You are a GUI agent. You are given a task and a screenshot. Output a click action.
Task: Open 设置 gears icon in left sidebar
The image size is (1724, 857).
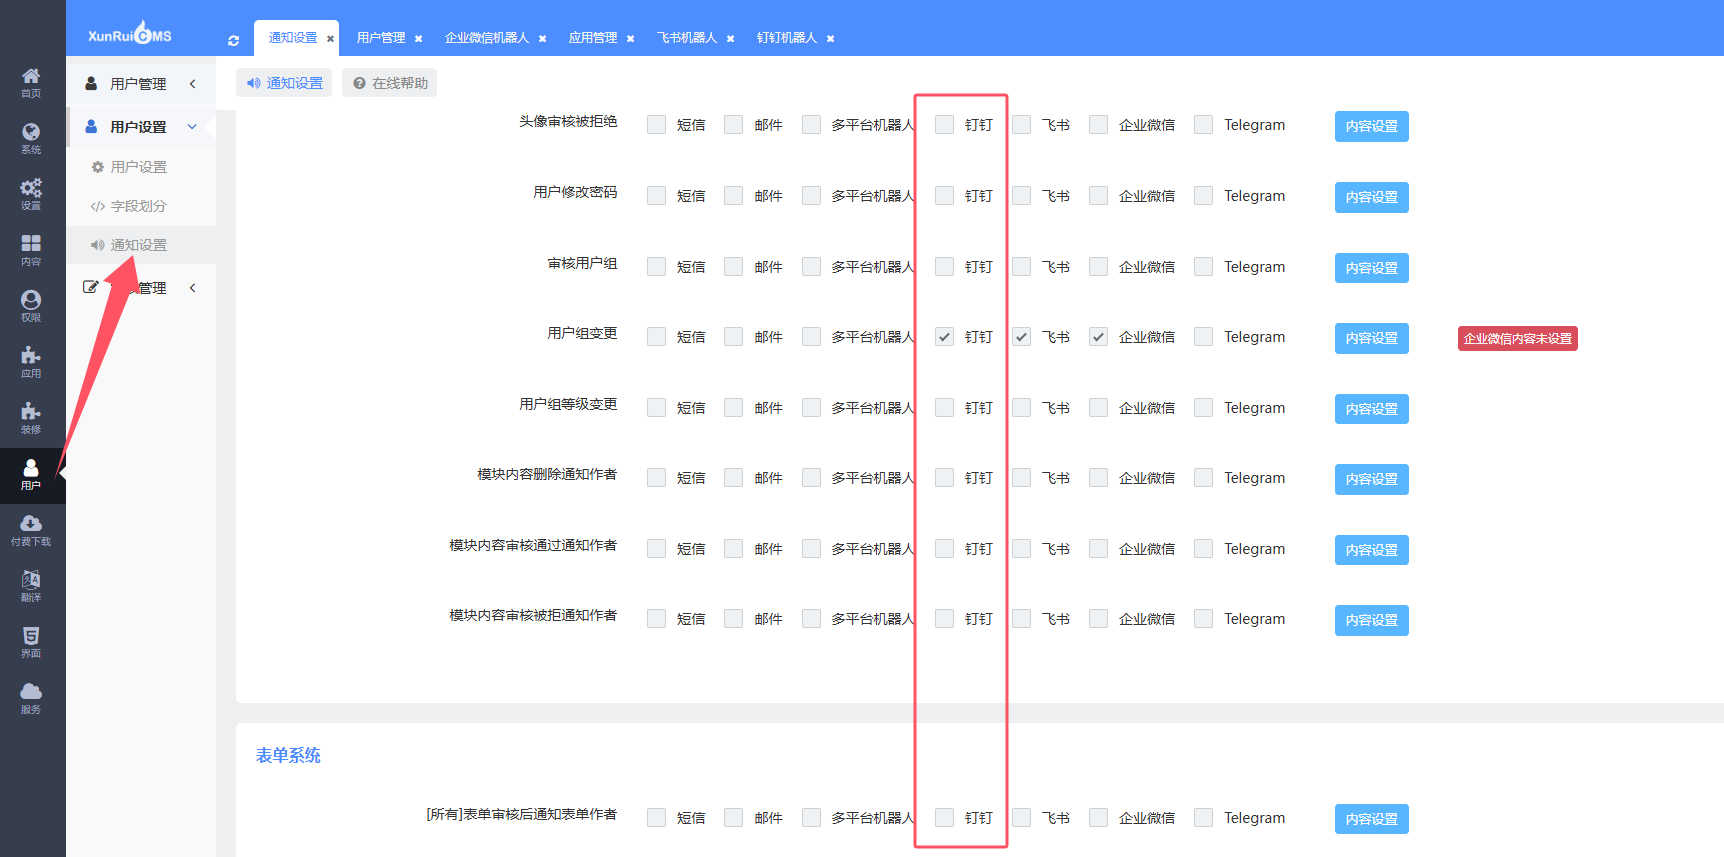tap(31, 194)
